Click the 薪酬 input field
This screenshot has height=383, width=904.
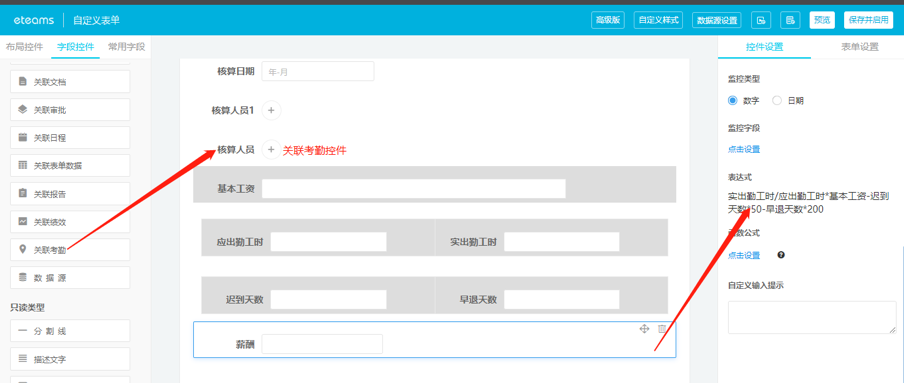pos(322,344)
